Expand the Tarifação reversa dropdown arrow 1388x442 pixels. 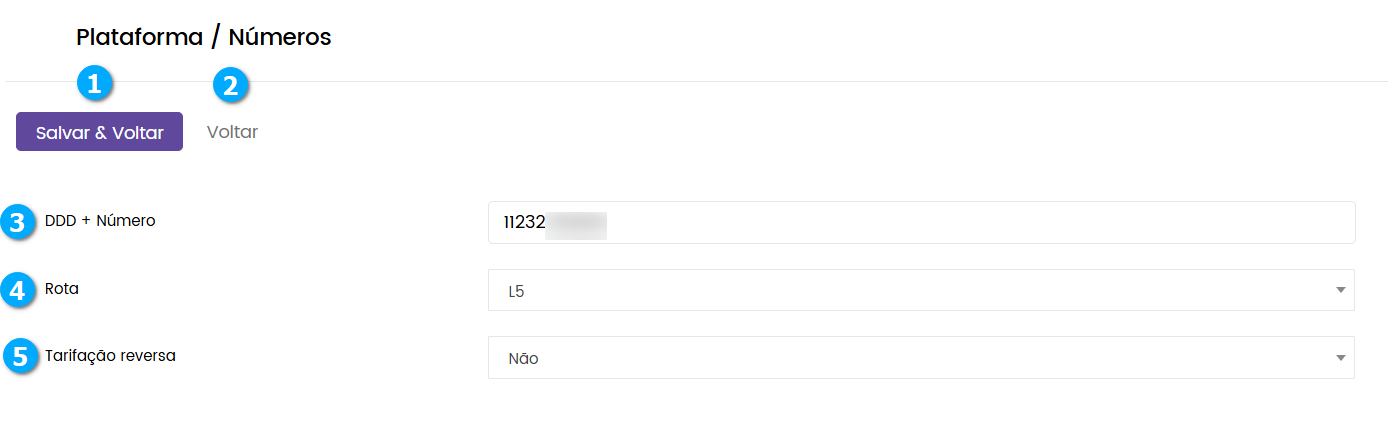click(1339, 357)
